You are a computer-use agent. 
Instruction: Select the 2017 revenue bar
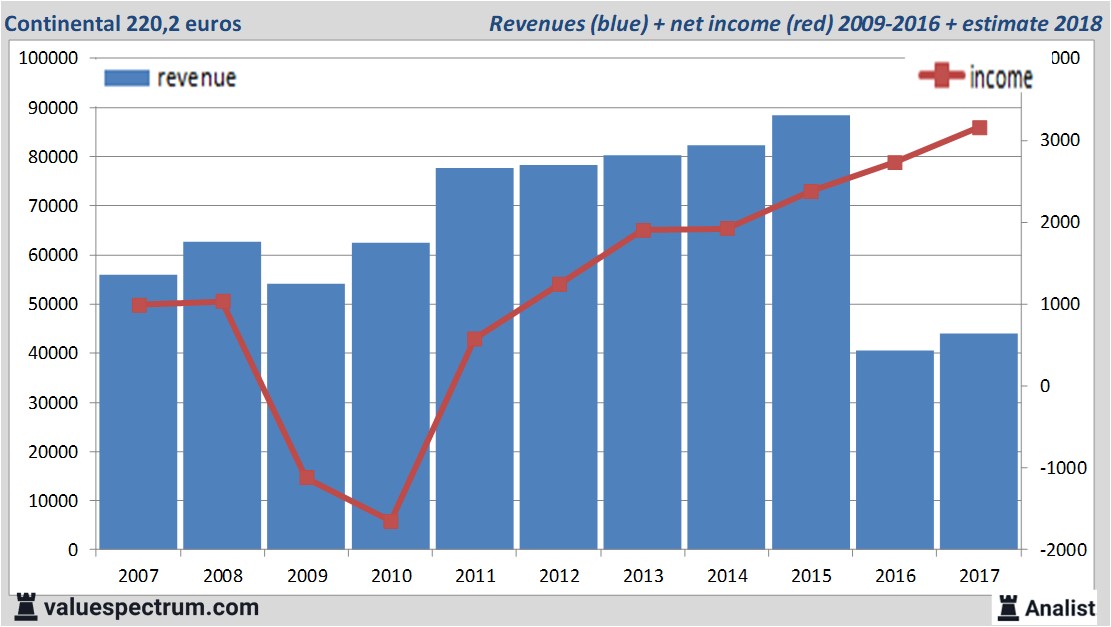click(x=979, y=441)
